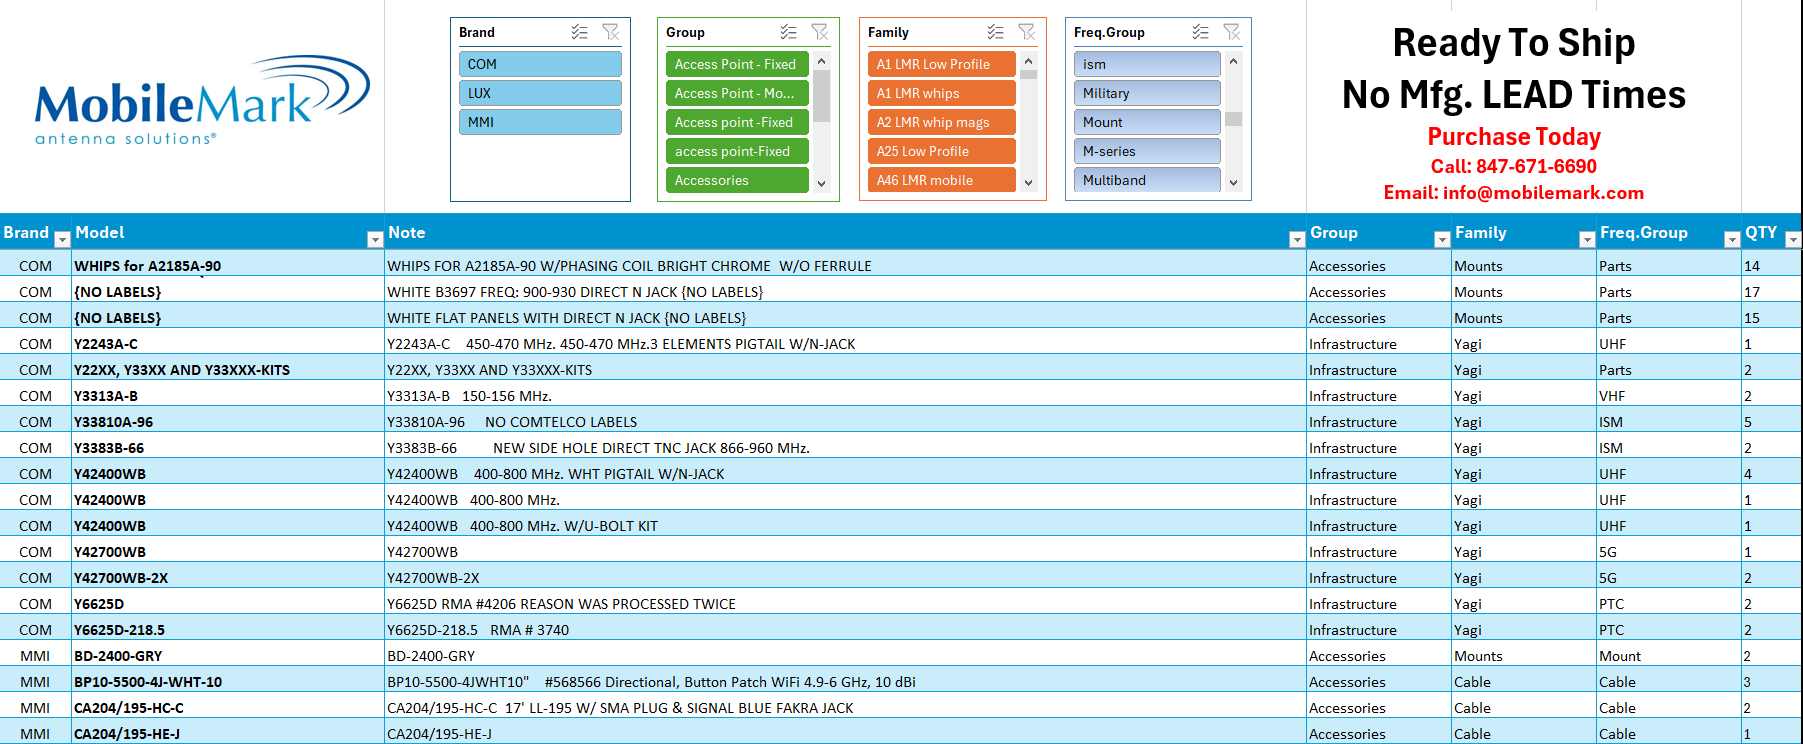
Task: Clear filter on Freq.Group slicer
Action: [1231, 32]
